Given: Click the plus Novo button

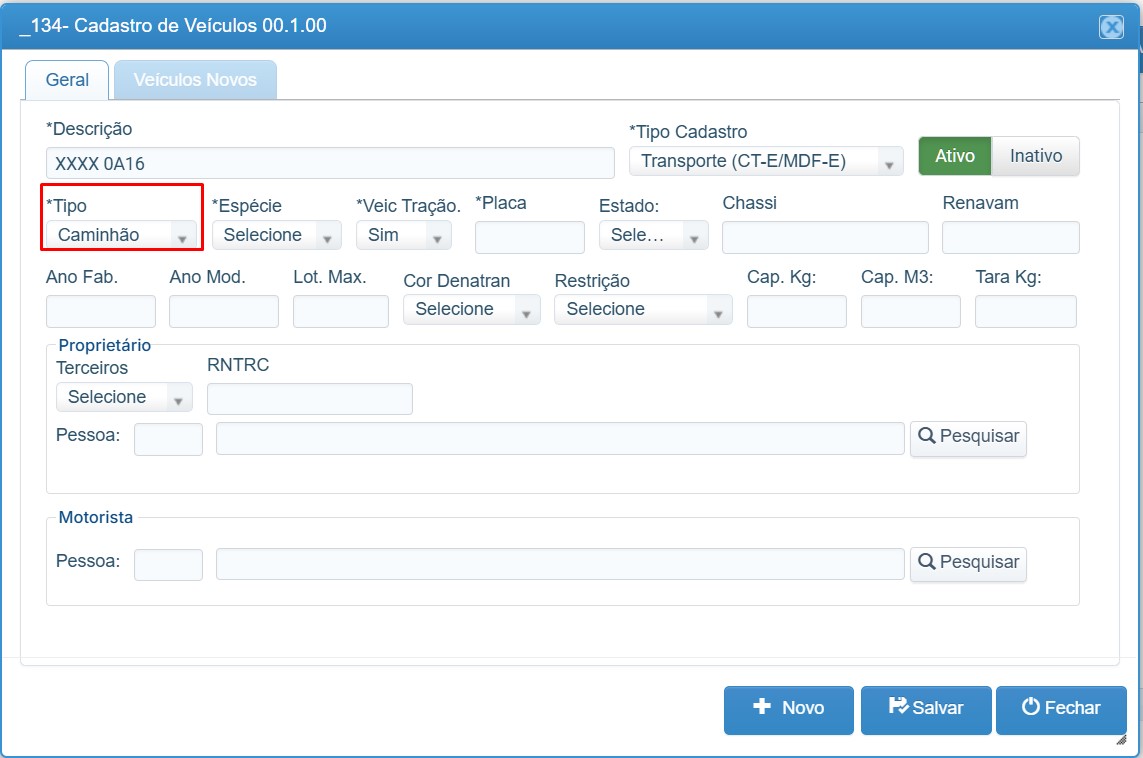Looking at the screenshot, I should 789,709.
